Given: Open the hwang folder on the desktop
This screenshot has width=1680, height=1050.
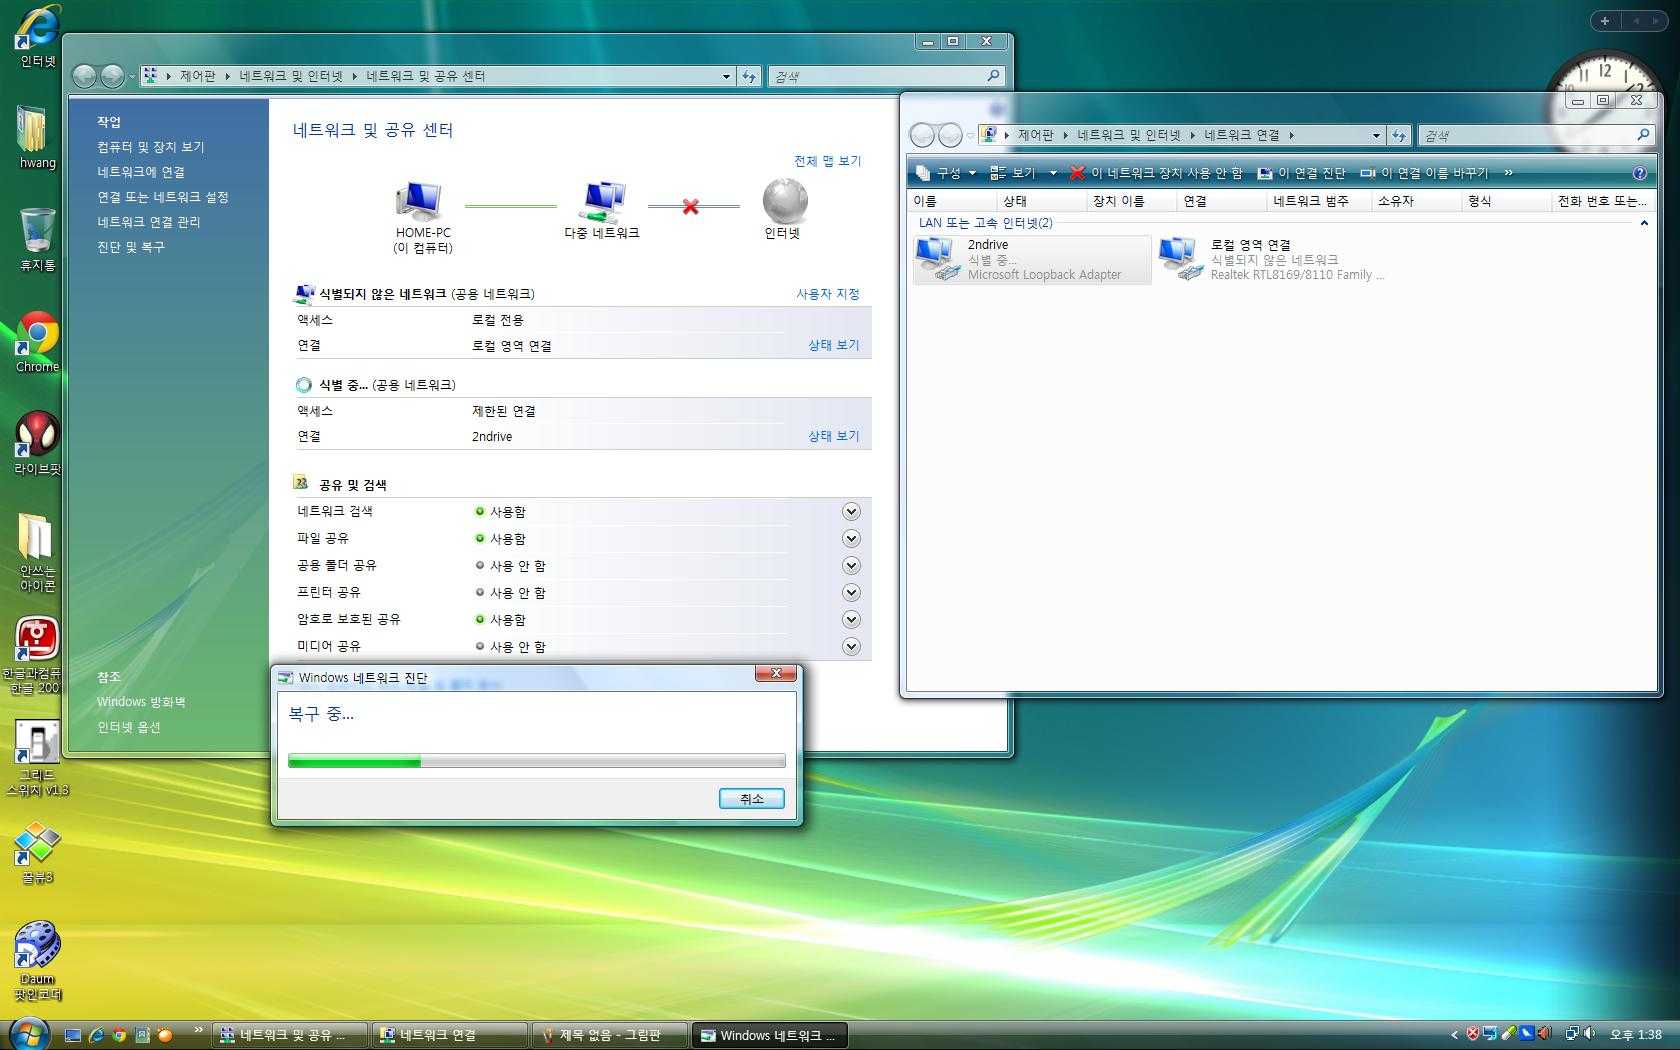Looking at the screenshot, I should point(37,136).
